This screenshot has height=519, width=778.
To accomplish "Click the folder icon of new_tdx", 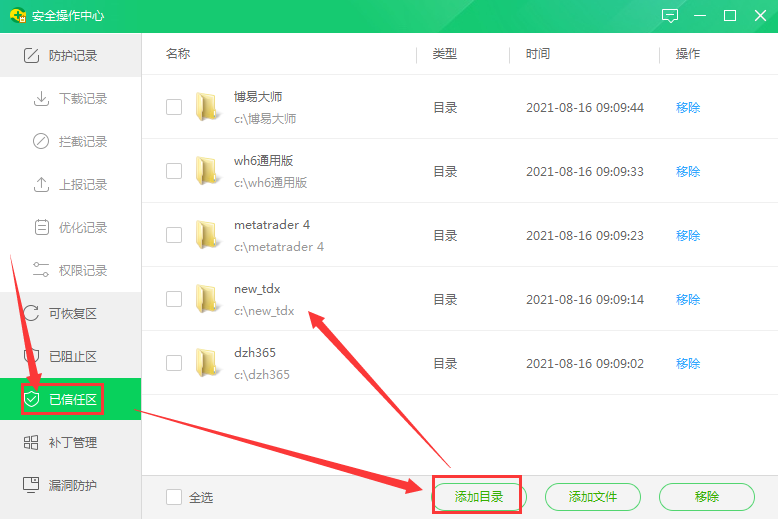I will pyautogui.click(x=207, y=299).
